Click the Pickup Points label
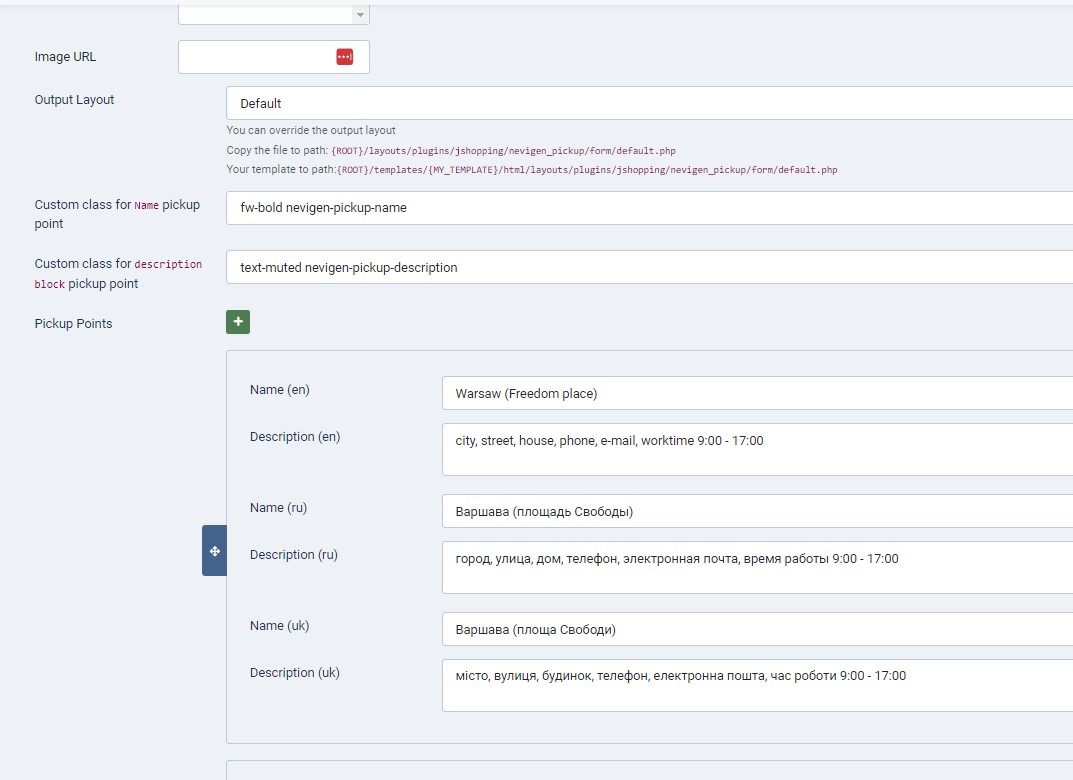This screenshot has height=780, width=1073. (73, 324)
